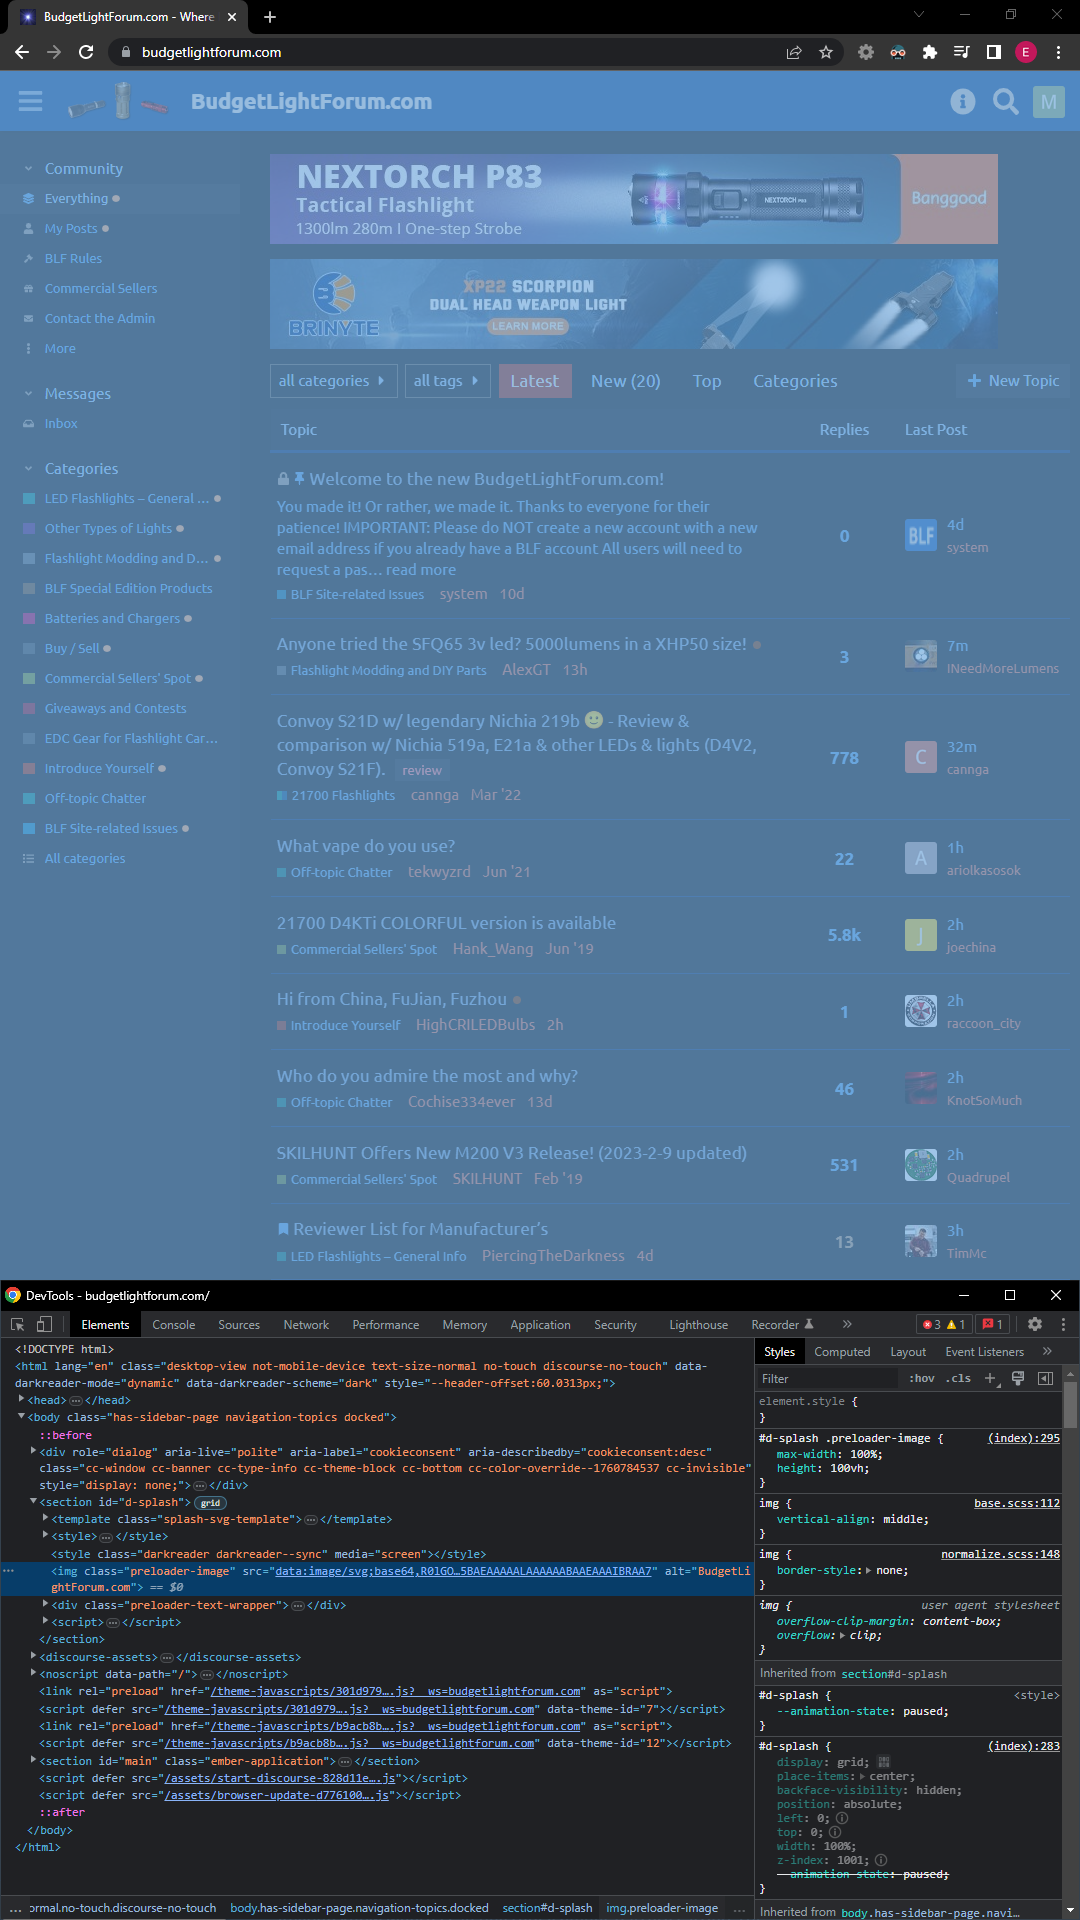Focus the Styles Filter input
Image resolution: width=1080 pixels, height=1920 pixels.
click(828, 1378)
